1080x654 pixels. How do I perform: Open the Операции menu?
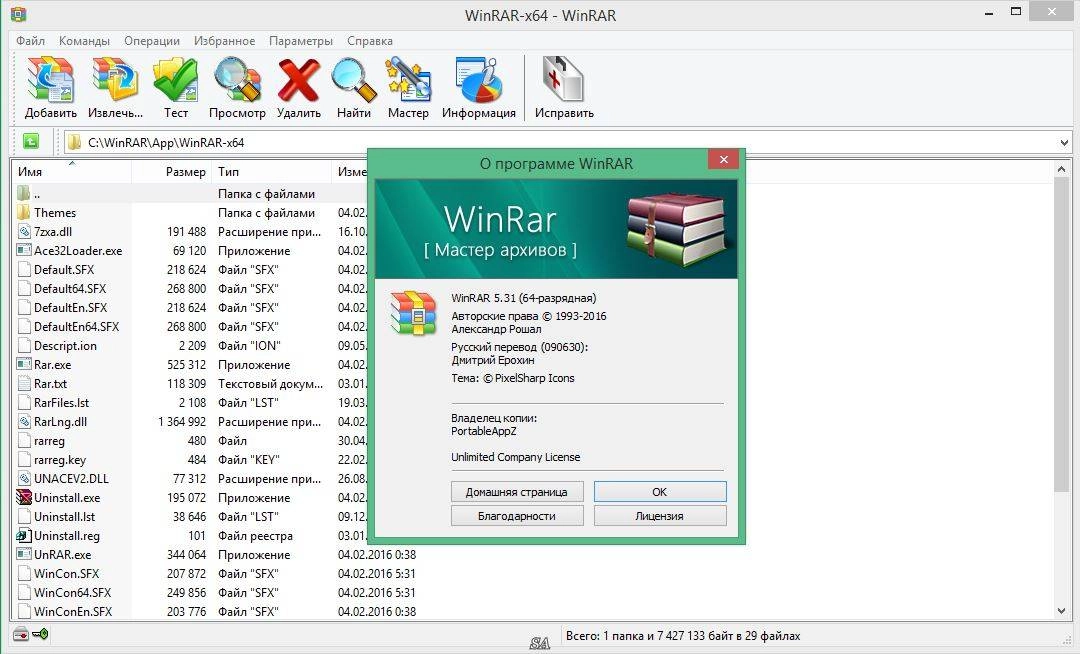152,41
